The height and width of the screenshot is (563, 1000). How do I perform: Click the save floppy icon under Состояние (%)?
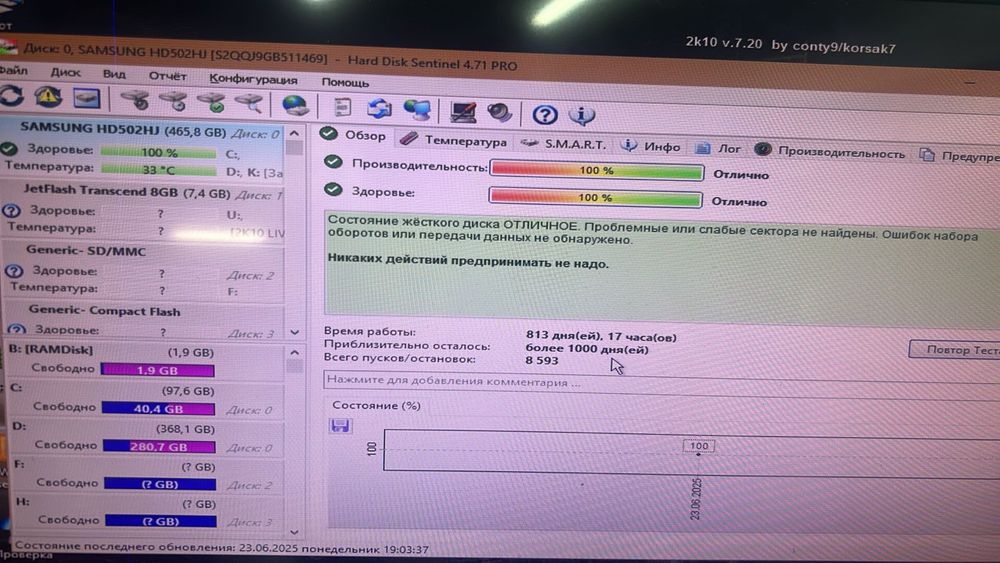(x=340, y=425)
